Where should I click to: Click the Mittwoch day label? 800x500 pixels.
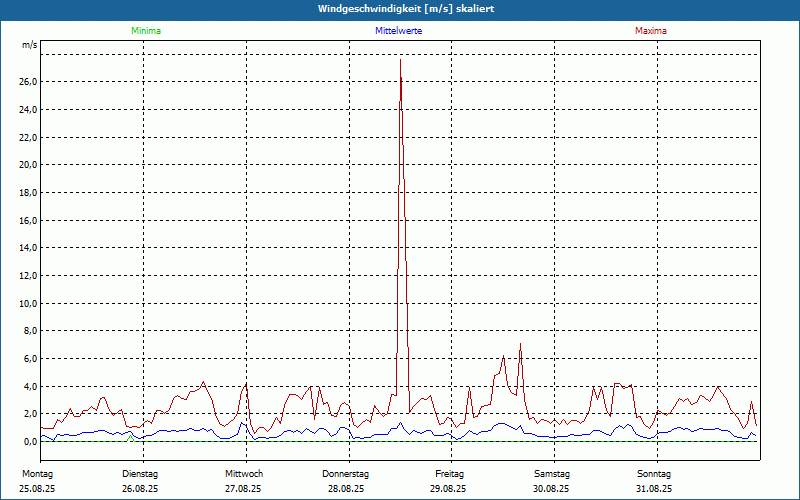click(244, 473)
